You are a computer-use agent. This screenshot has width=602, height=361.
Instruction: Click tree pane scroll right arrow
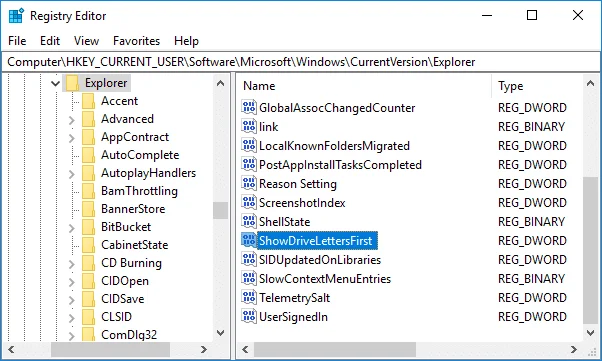pyautogui.click(x=203, y=349)
